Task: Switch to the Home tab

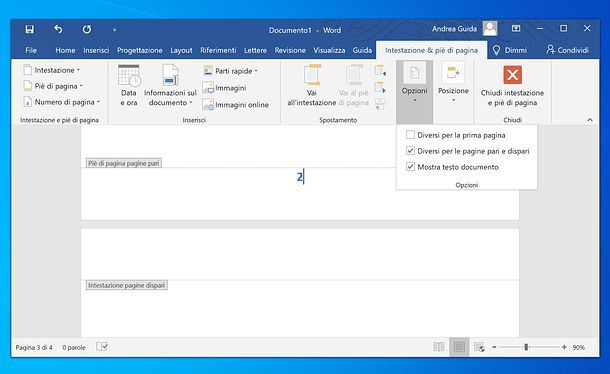Action: point(65,50)
